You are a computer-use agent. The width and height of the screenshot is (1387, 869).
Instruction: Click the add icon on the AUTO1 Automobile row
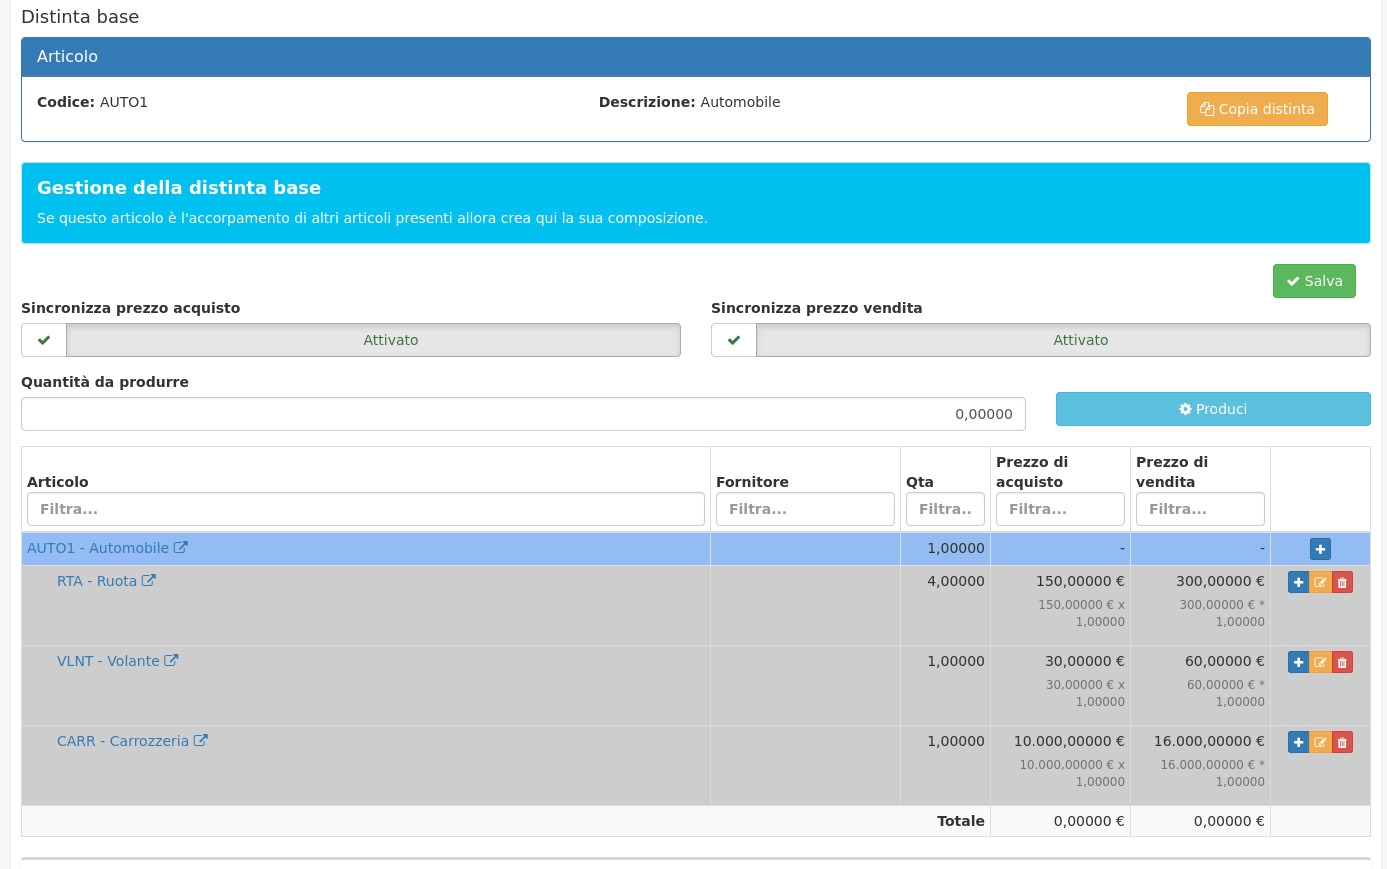(x=1320, y=549)
